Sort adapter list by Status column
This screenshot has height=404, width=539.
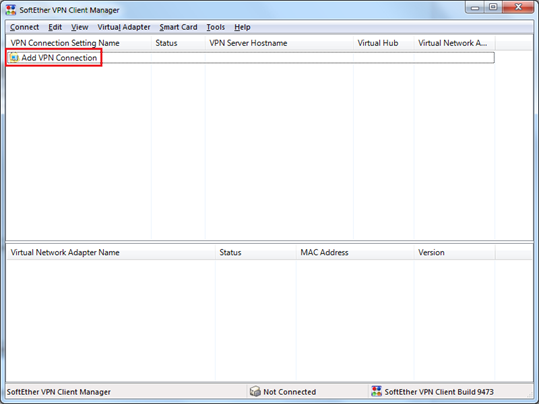pos(256,252)
